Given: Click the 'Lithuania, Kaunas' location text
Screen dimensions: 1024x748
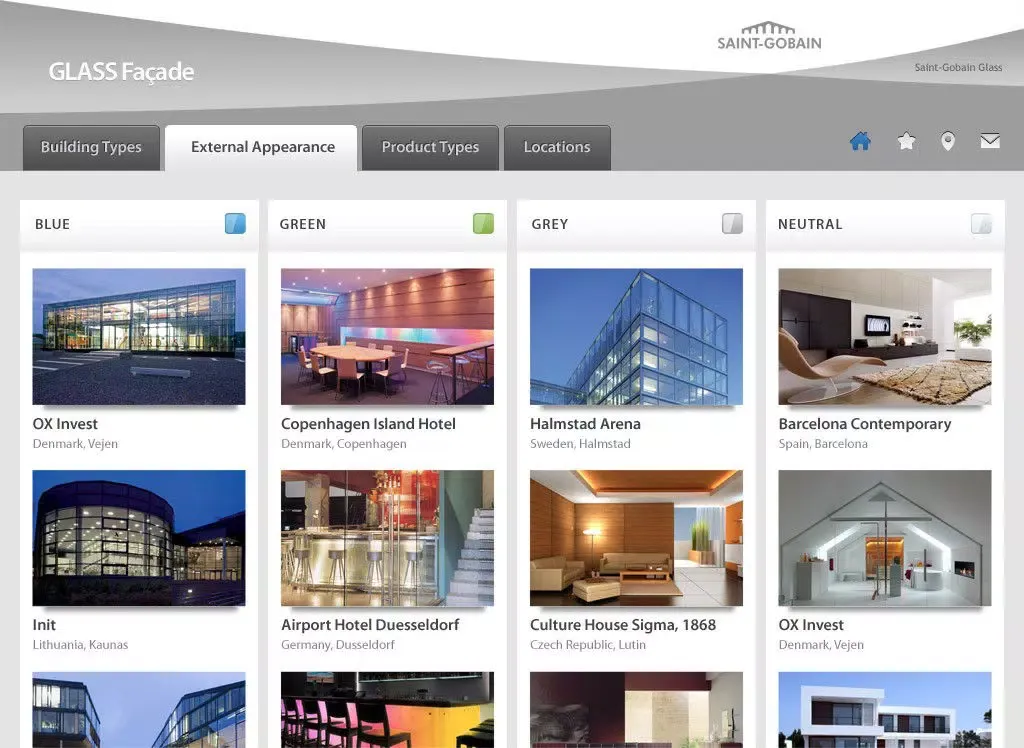Looking at the screenshot, I should (x=80, y=645).
